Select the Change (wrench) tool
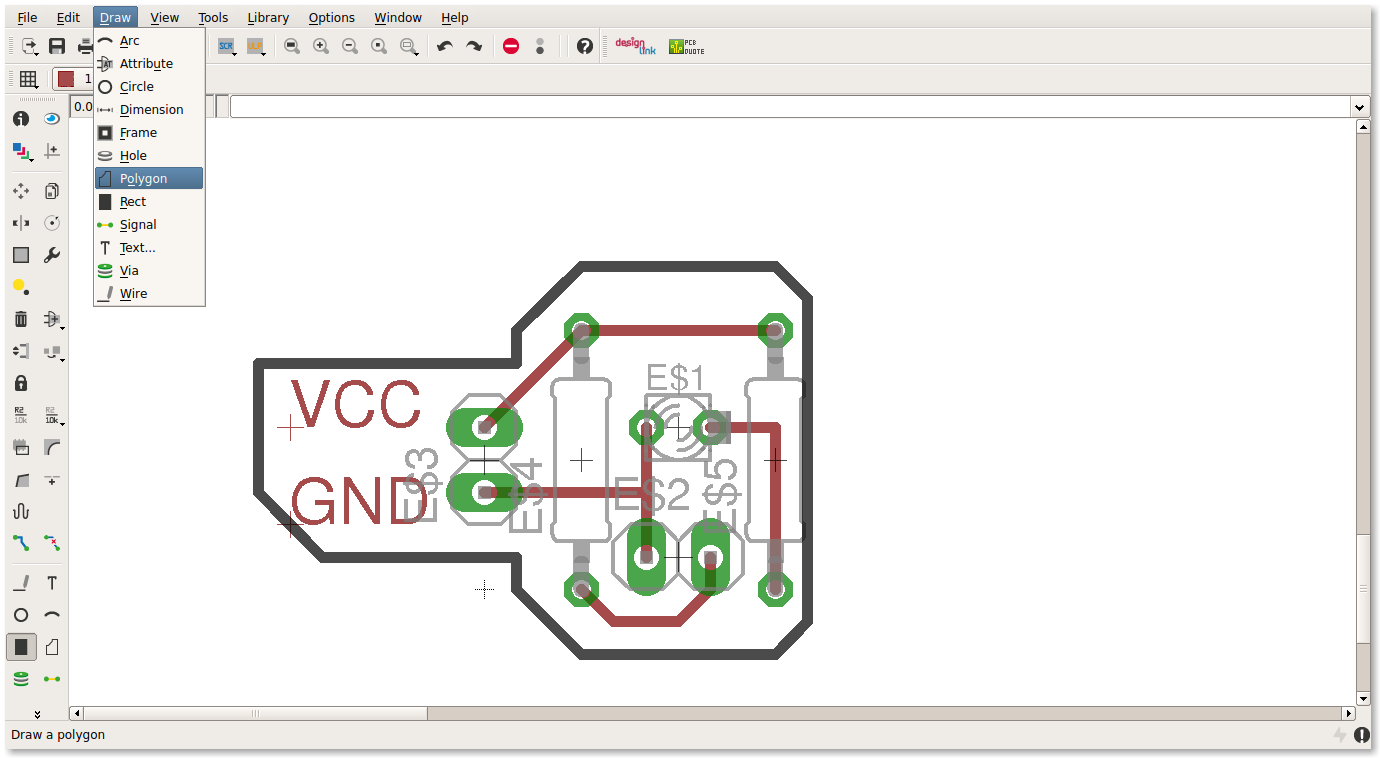Screen dimensions: 1380x758 [x=52, y=255]
